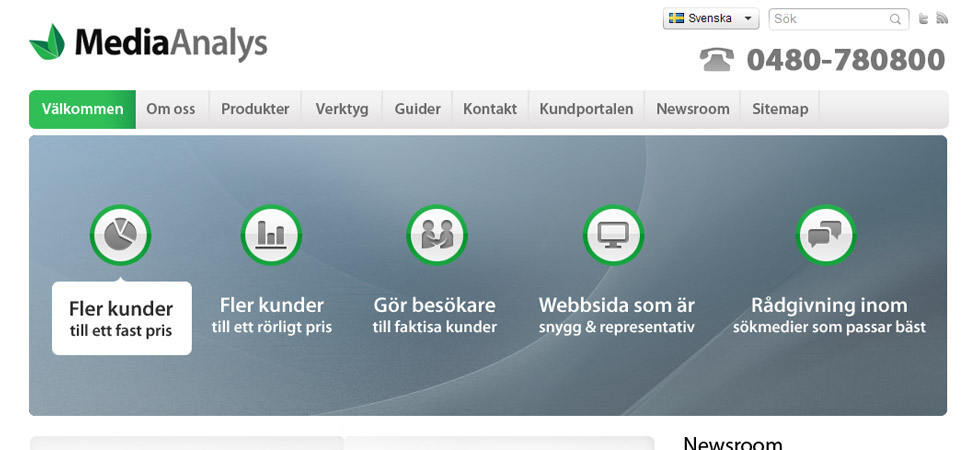Select the pie chart circle icon
Viewport: 980px width, 450px height.
[x=120, y=235]
